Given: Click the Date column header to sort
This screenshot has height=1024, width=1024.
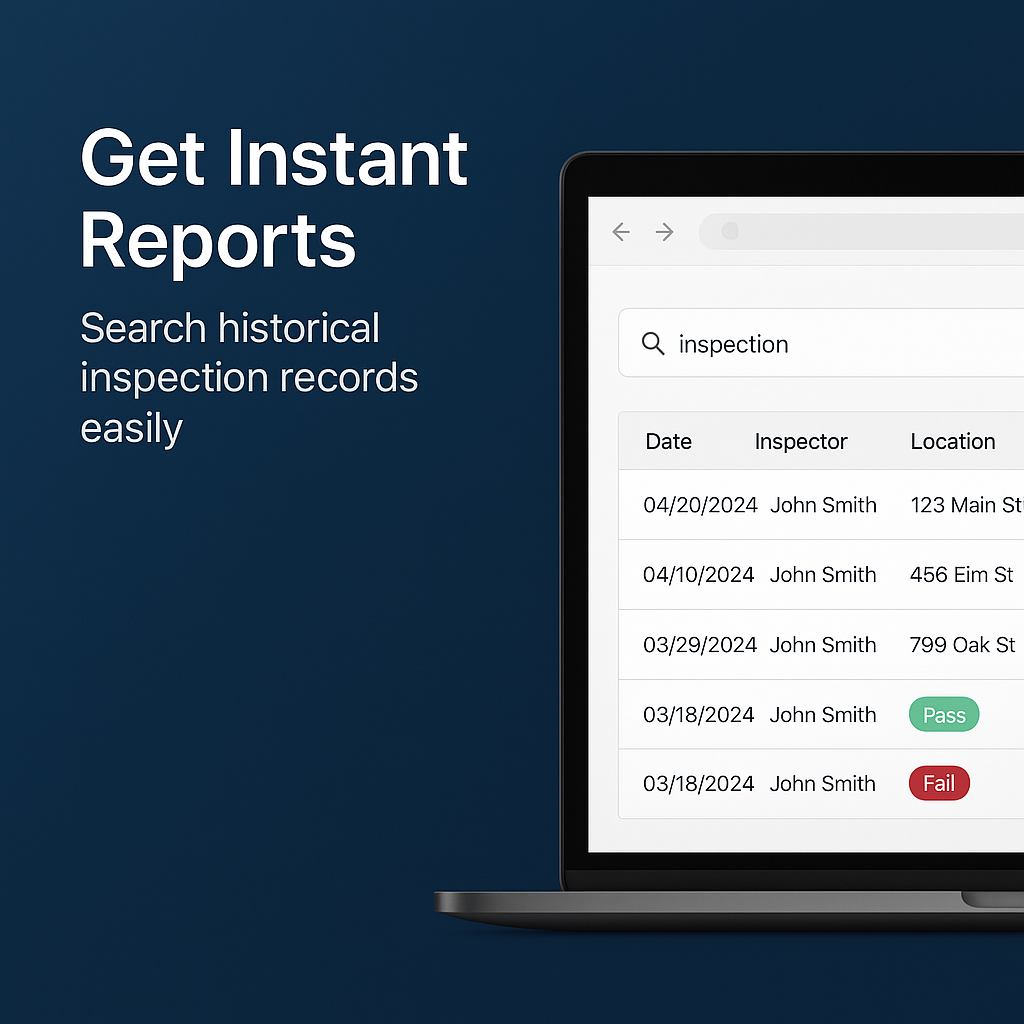Looking at the screenshot, I should [668, 441].
